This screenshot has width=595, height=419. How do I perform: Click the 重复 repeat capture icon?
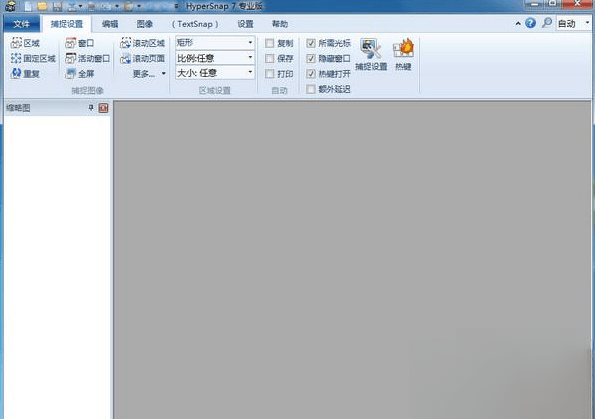pyautogui.click(x=16, y=74)
